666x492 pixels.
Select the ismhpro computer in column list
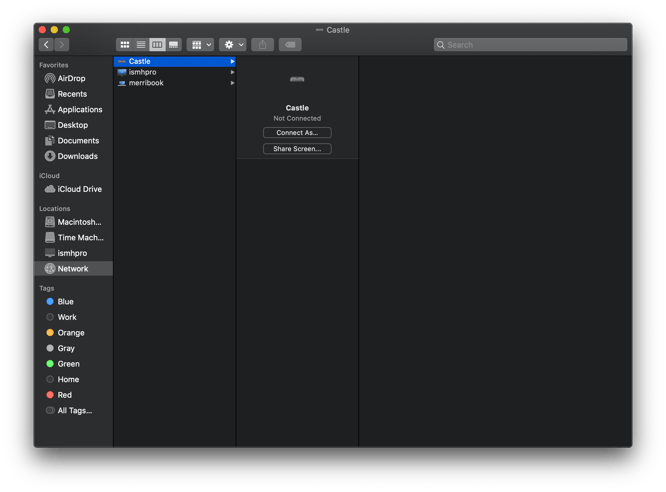tap(175, 72)
